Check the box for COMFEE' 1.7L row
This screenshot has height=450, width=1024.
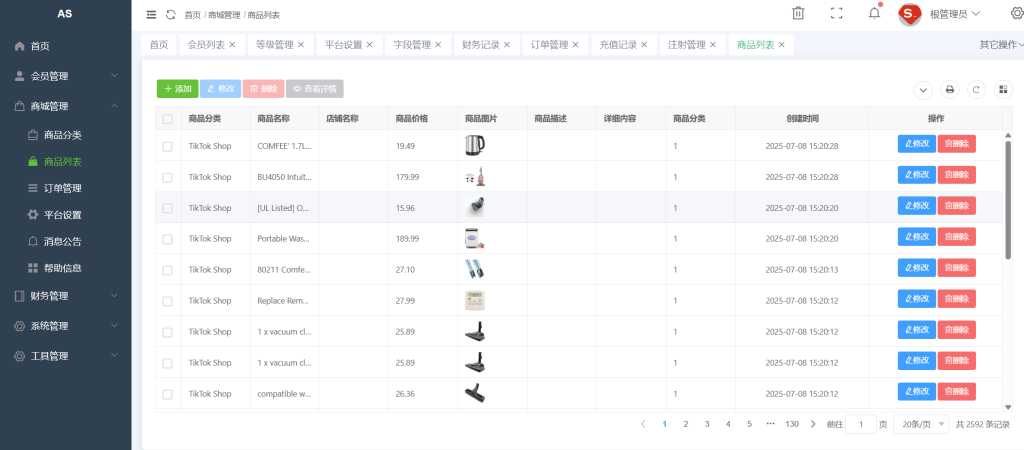pyautogui.click(x=167, y=146)
